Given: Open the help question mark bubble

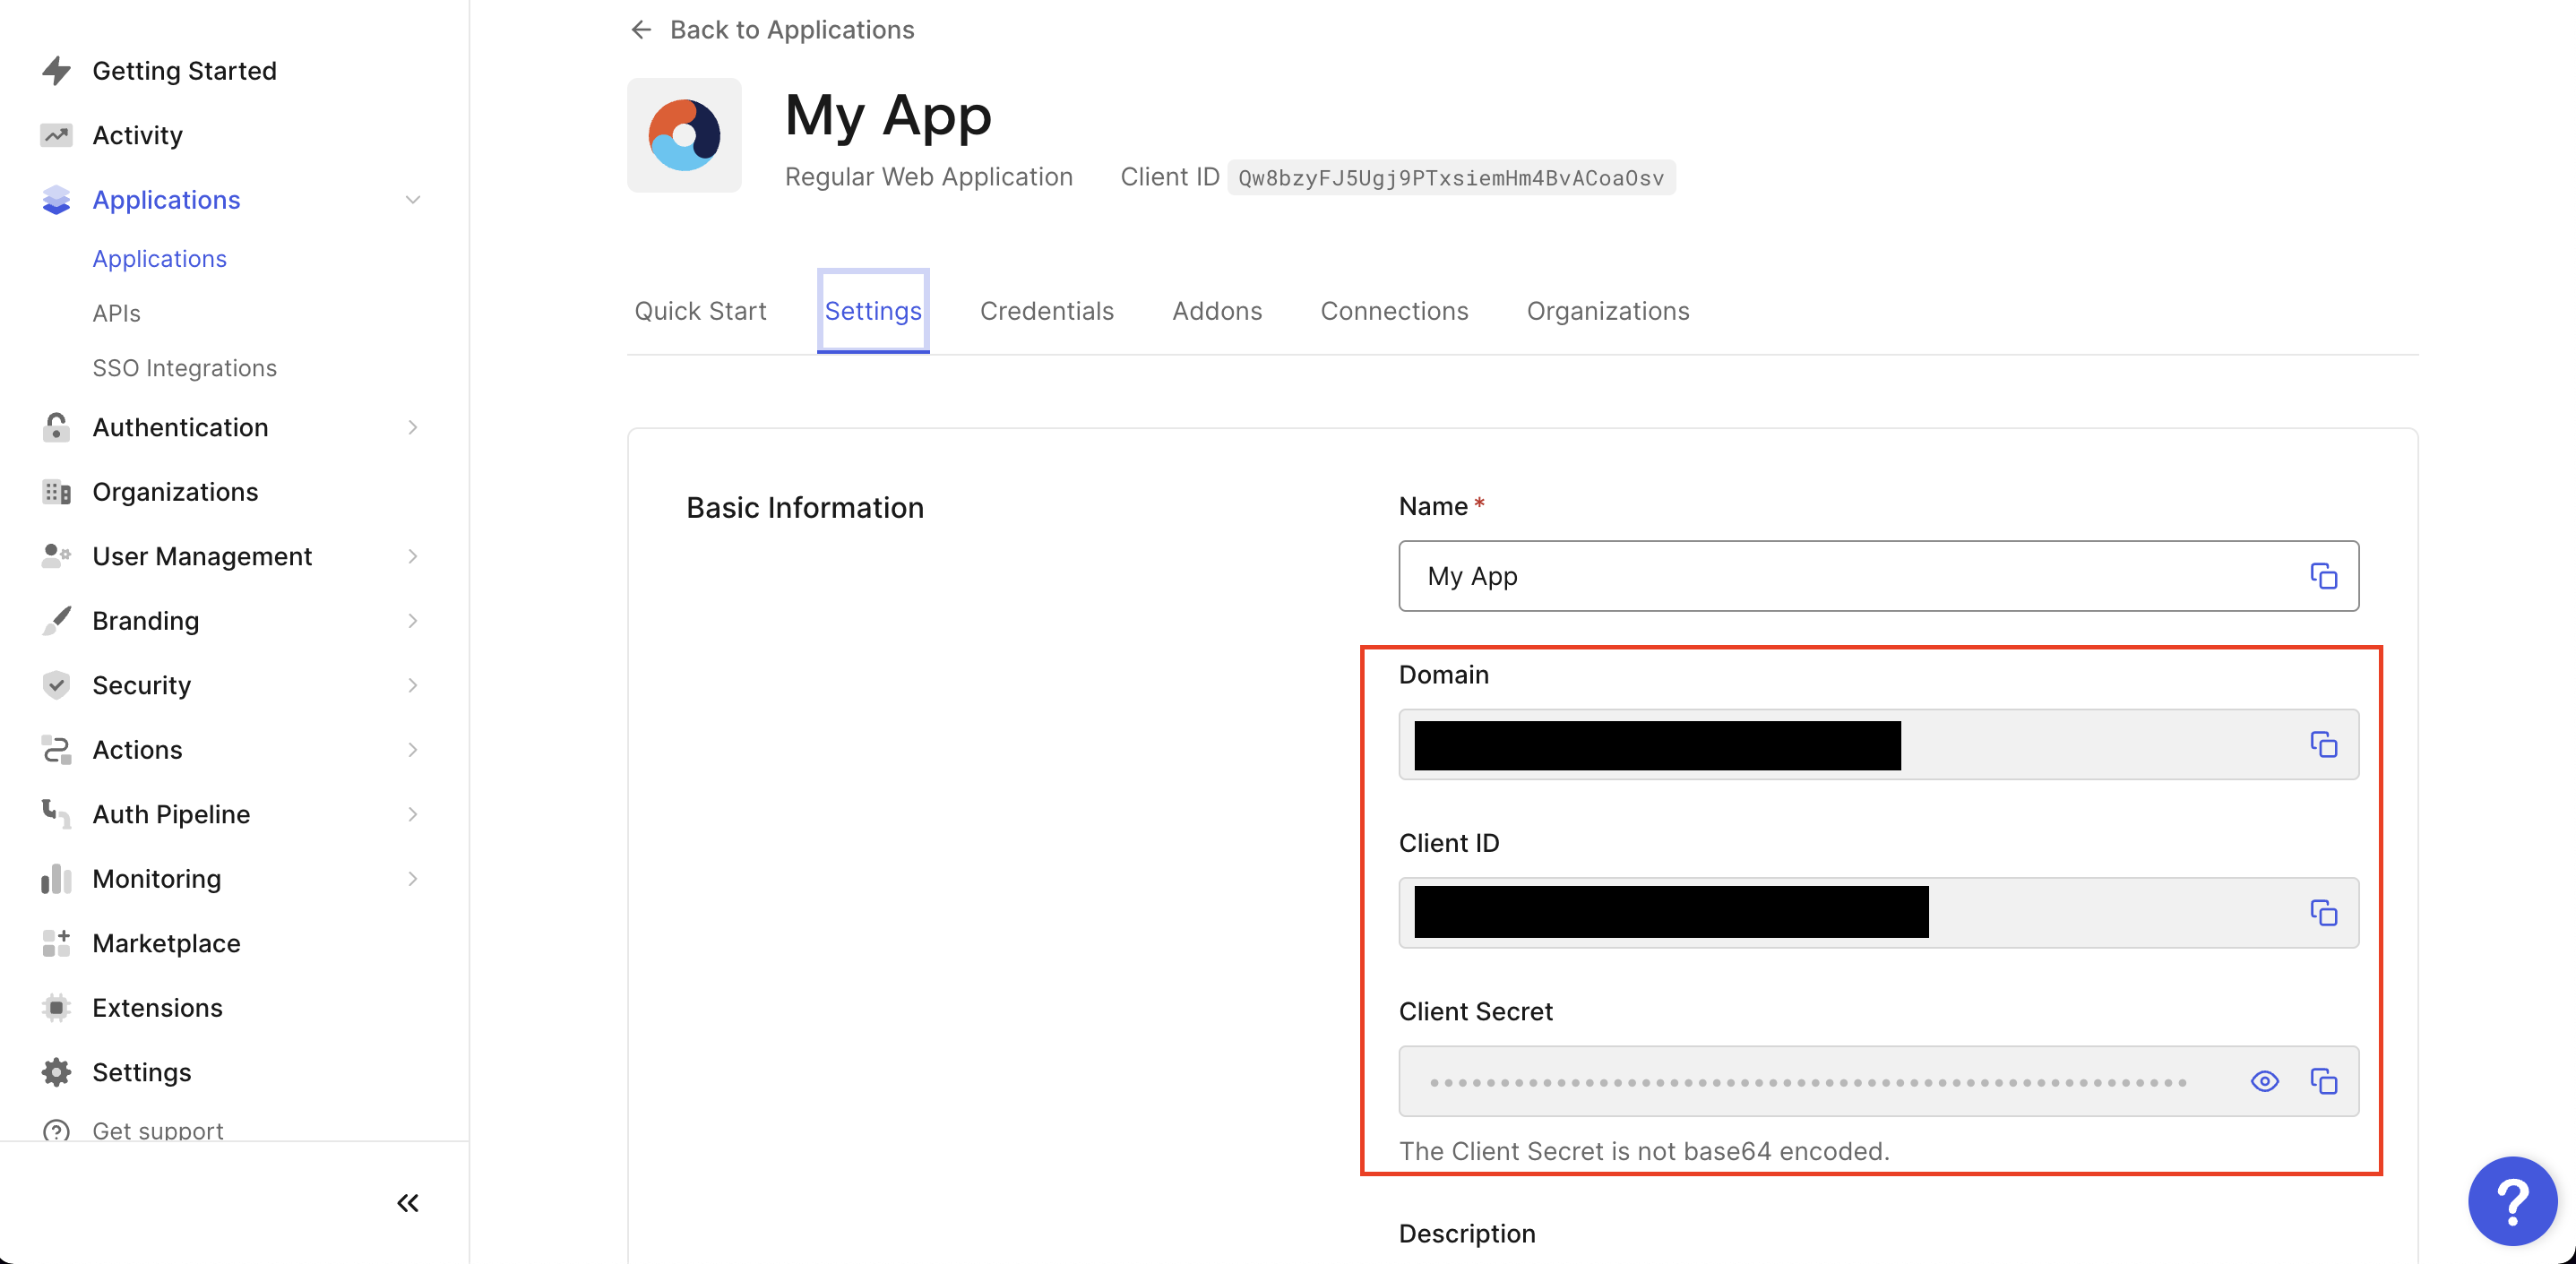Looking at the screenshot, I should click(x=2513, y=1201).
